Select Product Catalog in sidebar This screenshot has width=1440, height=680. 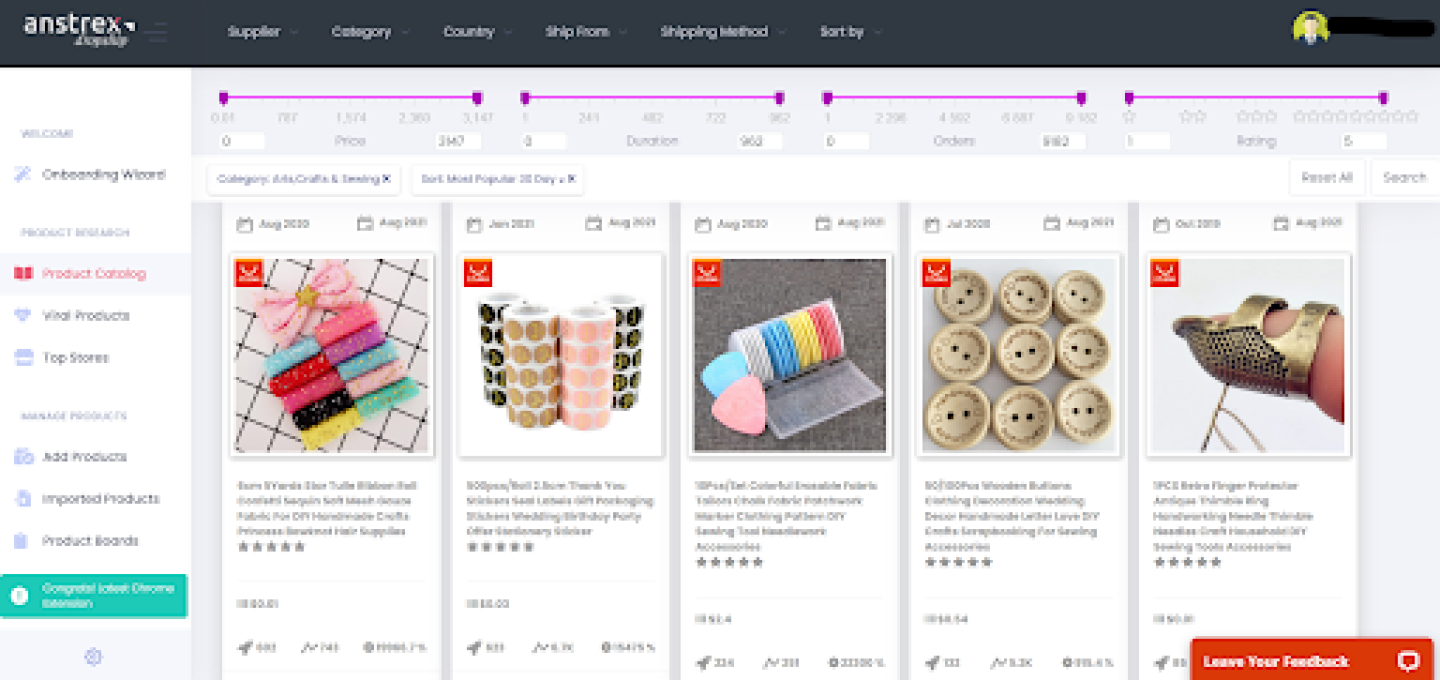(94, 274)
